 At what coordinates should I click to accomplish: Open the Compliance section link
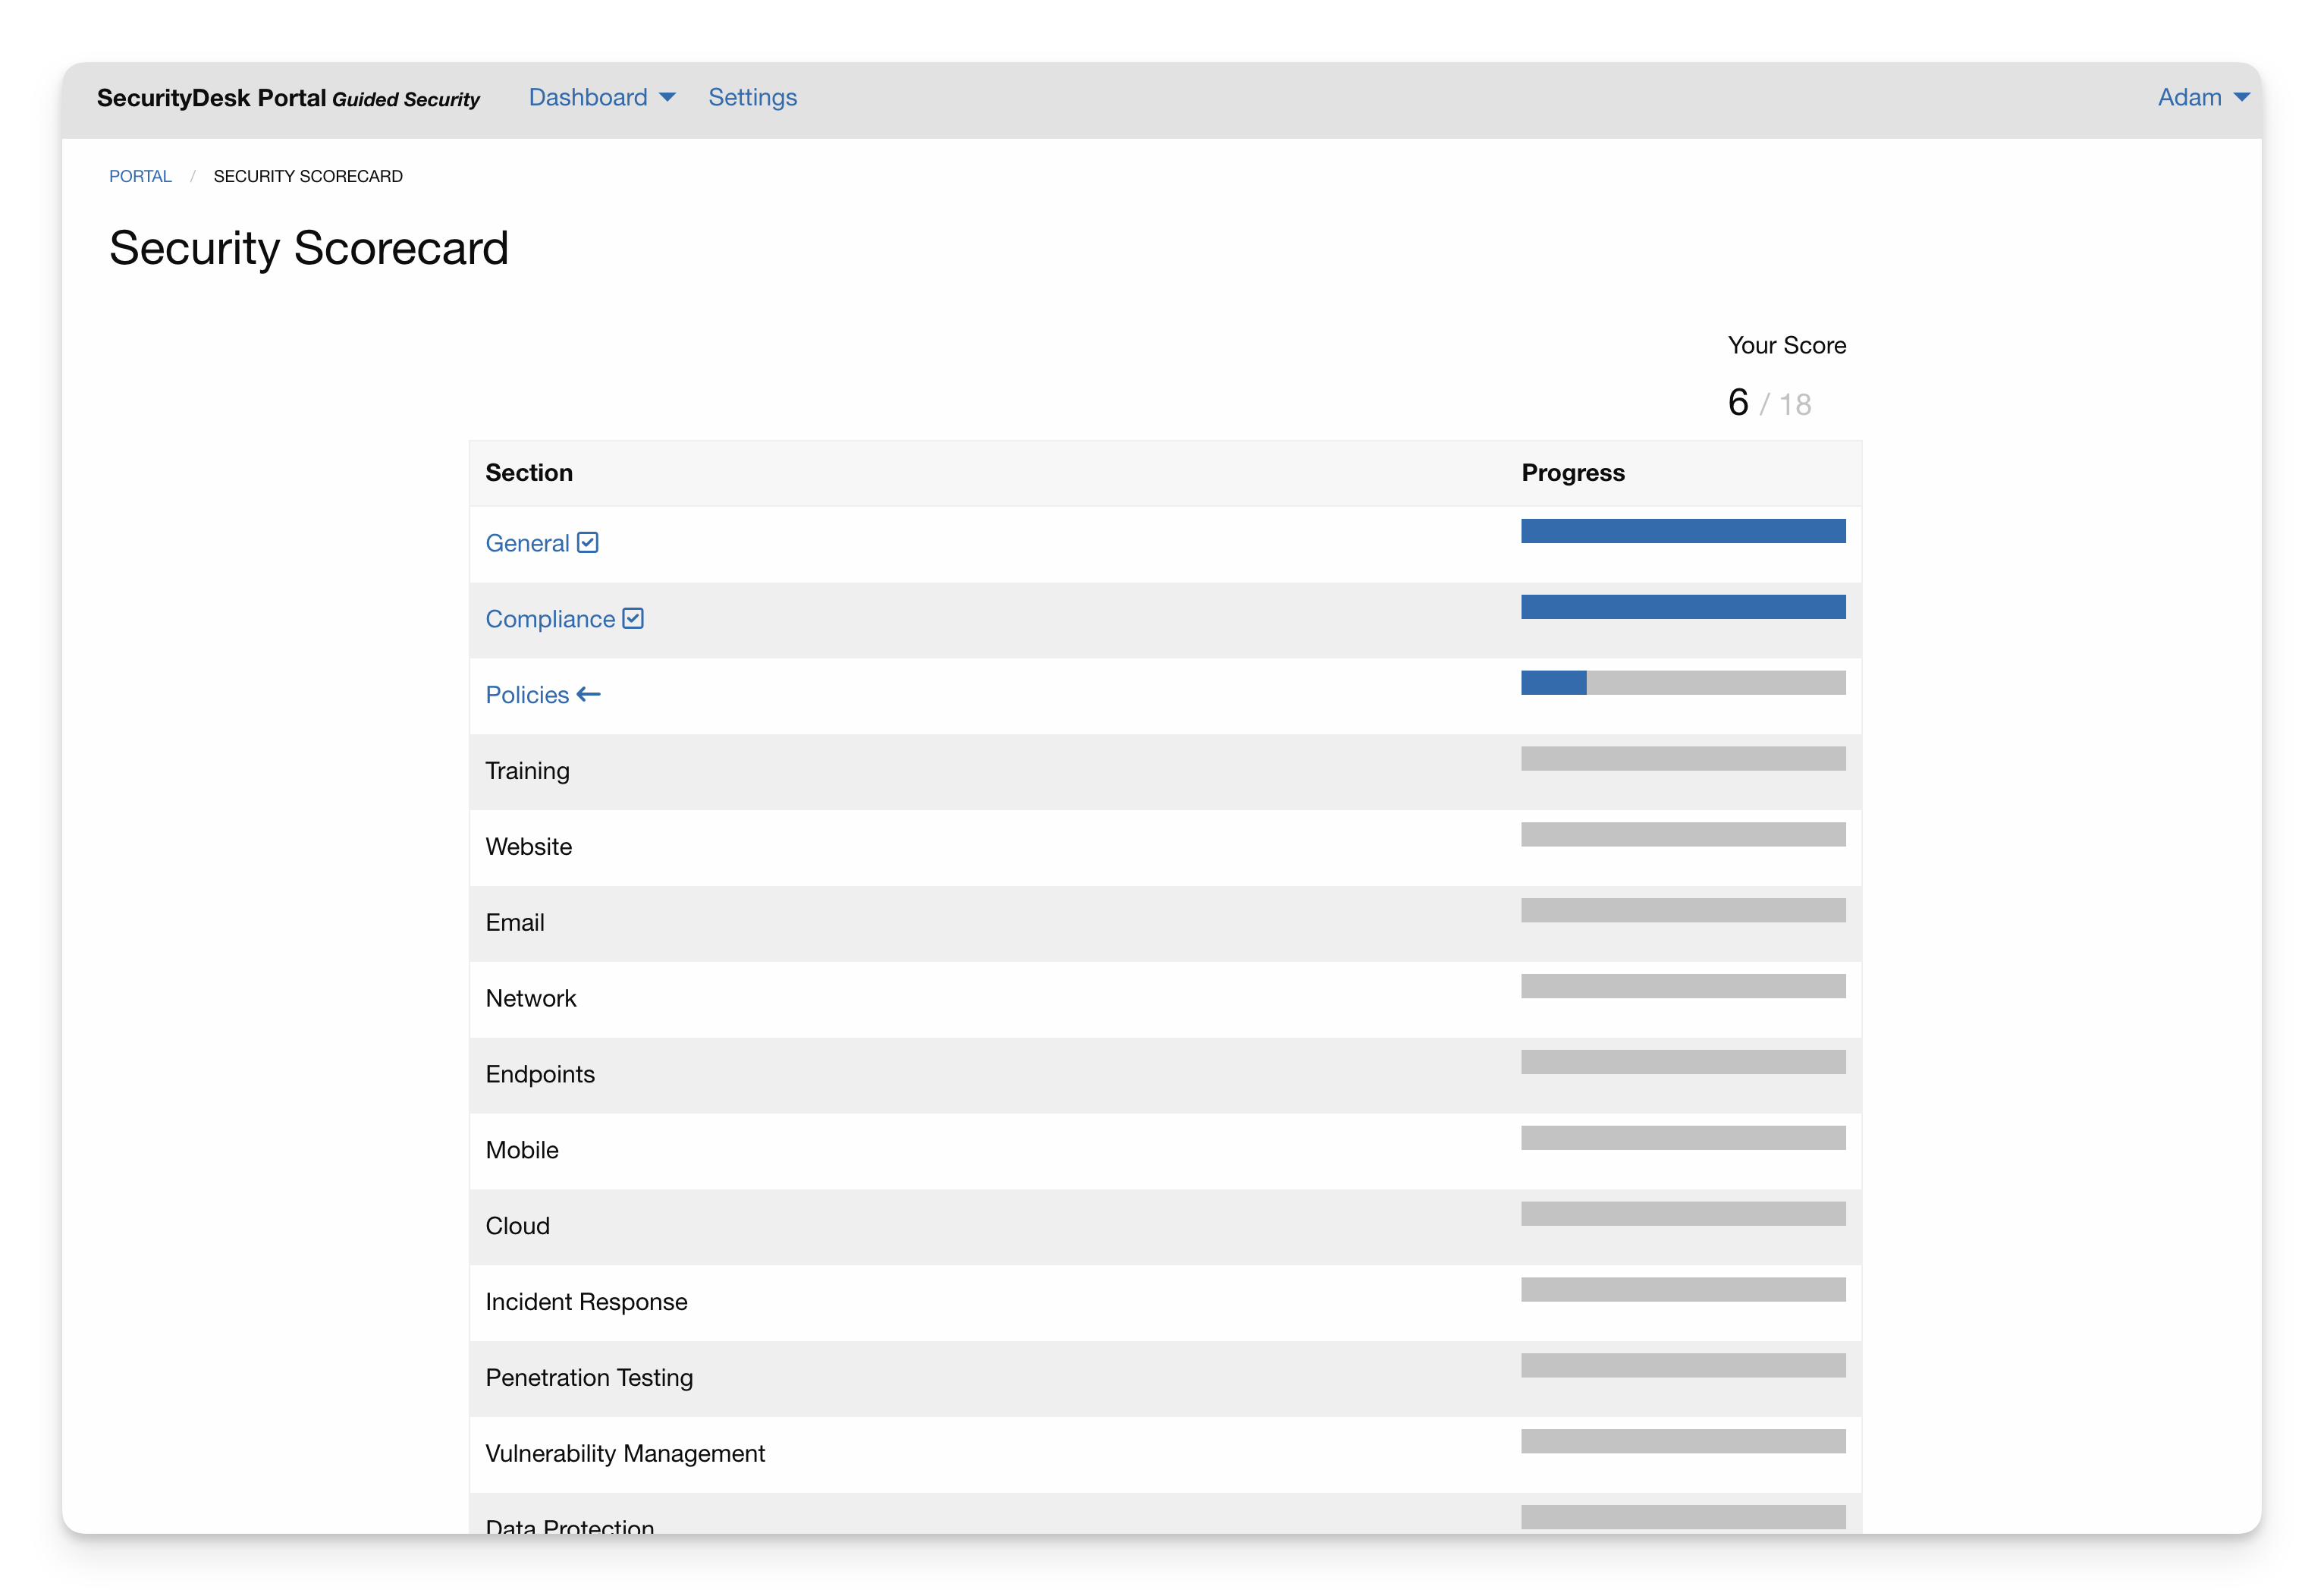click(x=550, y=619)
